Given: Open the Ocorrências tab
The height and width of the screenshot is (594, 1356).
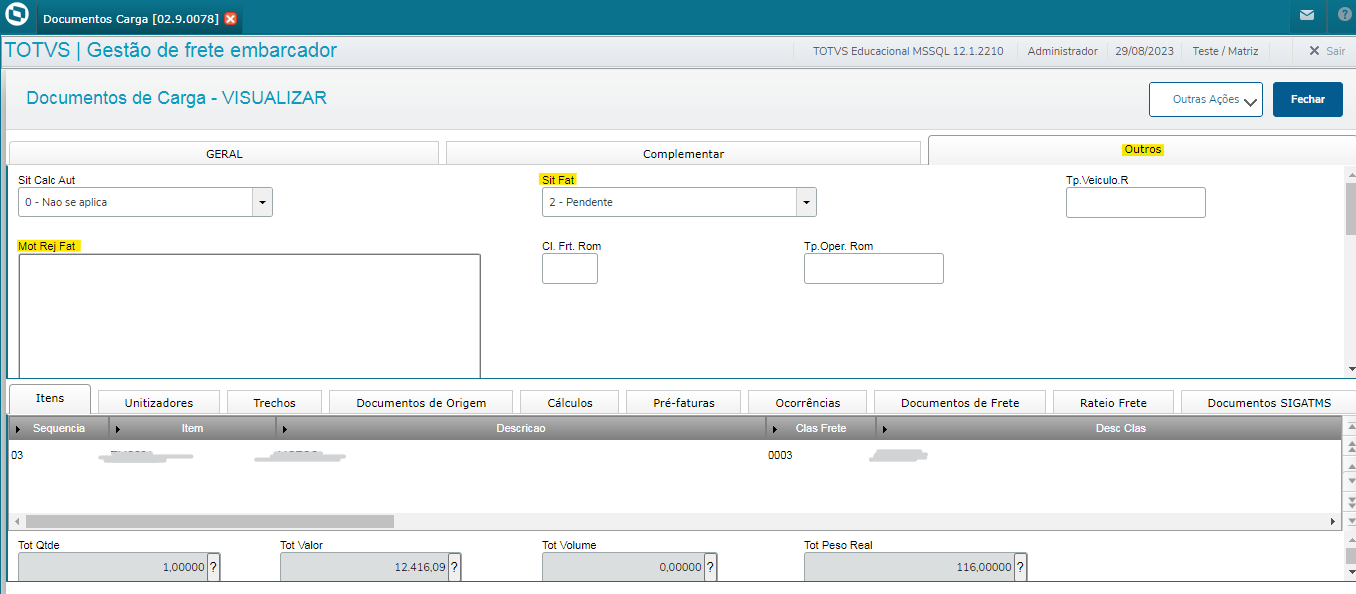Looking at the screenshot, I should coord(808,402).
